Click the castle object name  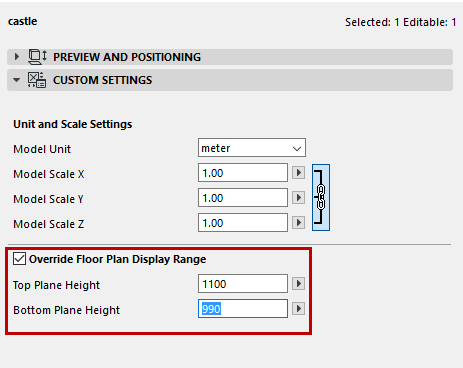(23, 21)
